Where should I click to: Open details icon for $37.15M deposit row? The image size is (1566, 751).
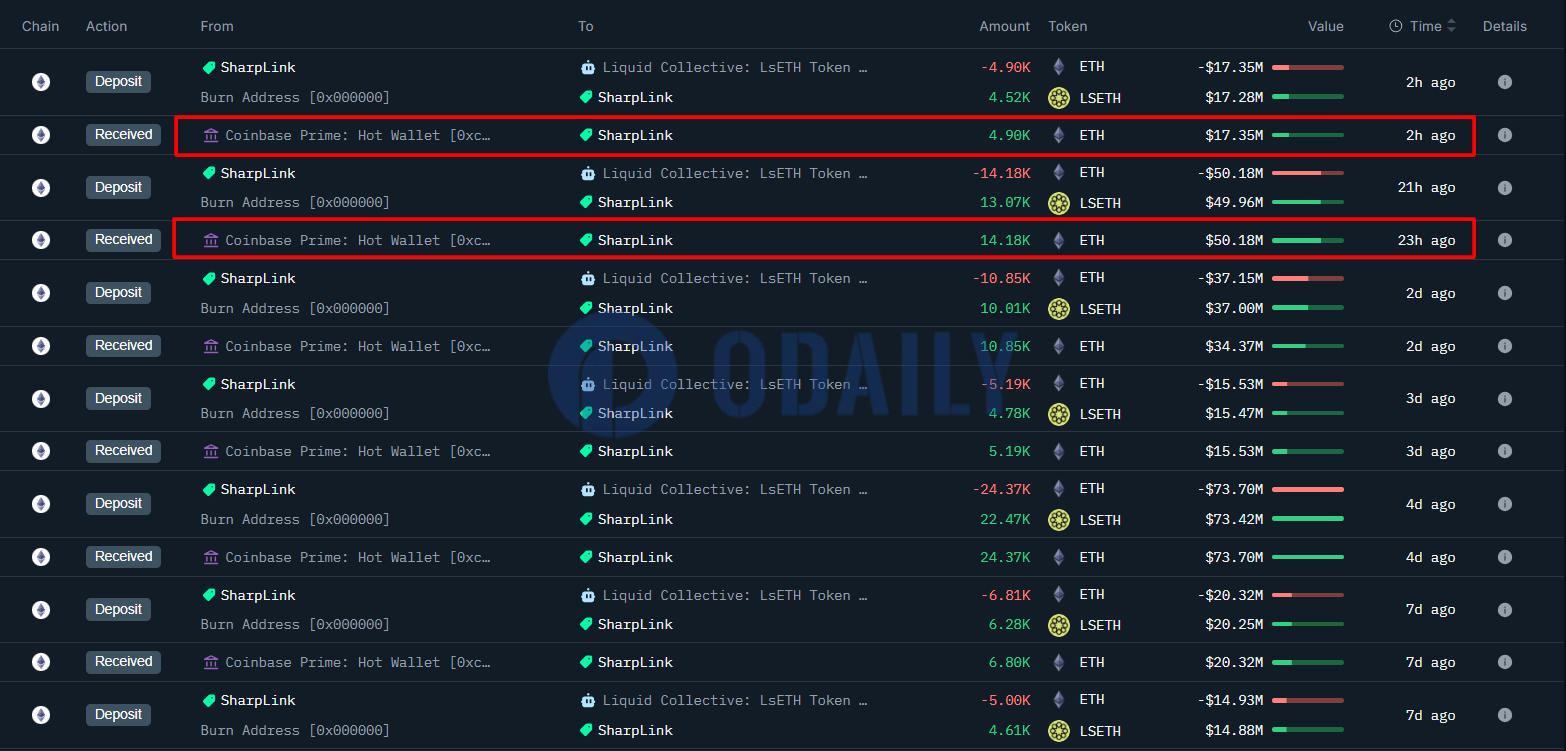coord(1504,293)
